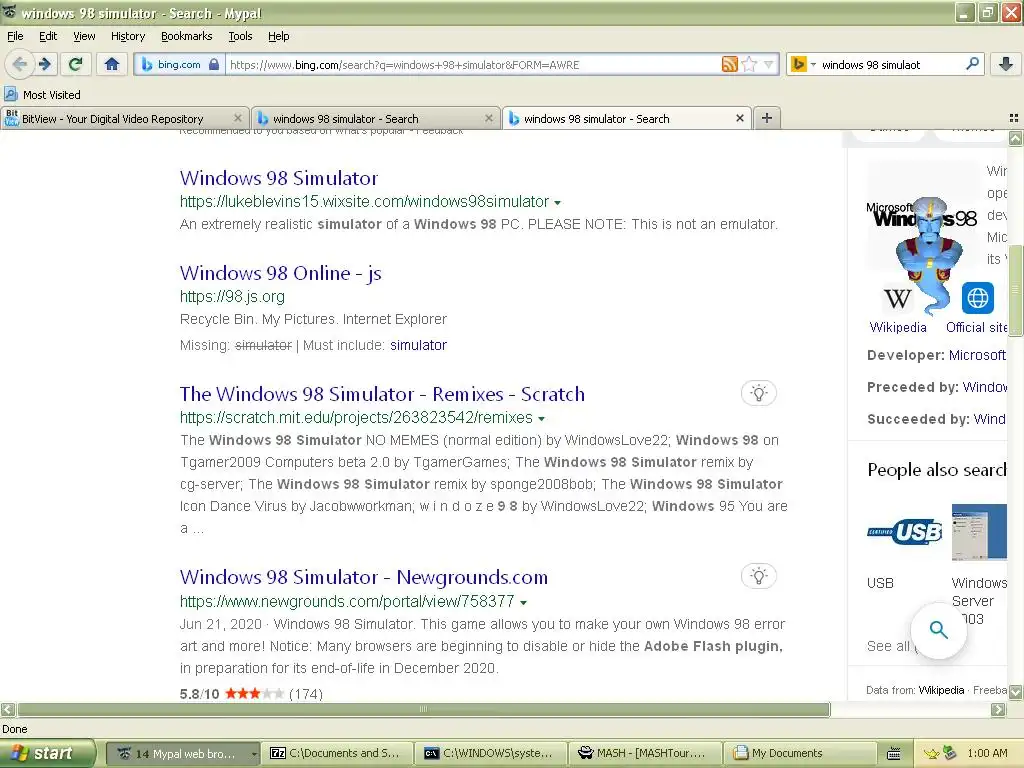This screenshot has width=1024, height=768.
Task: Click the USB related search thumbnail
Action: [x=904, y=532]
